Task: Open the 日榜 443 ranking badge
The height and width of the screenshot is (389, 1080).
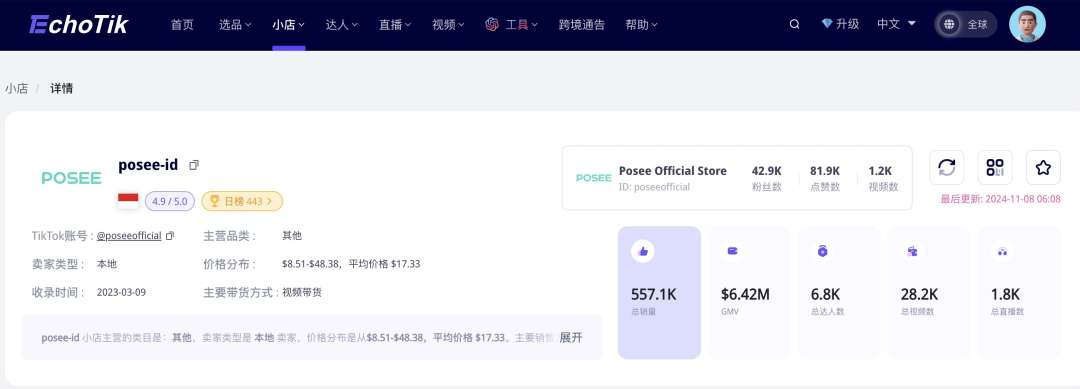Action: coord(242,201)
